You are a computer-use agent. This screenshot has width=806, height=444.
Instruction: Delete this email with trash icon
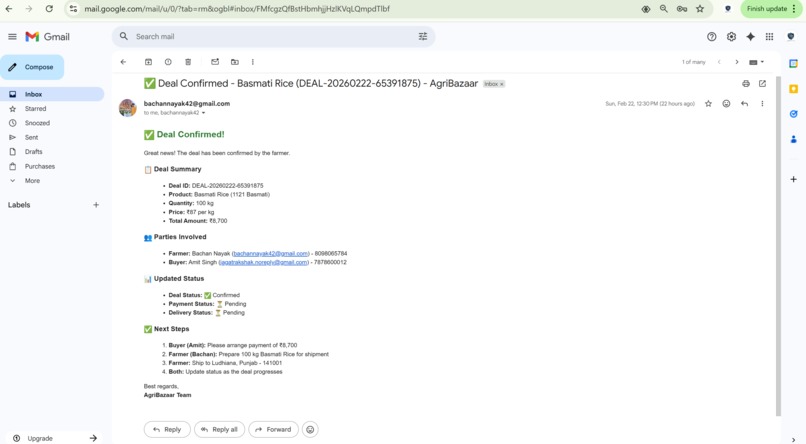[188, 62]
